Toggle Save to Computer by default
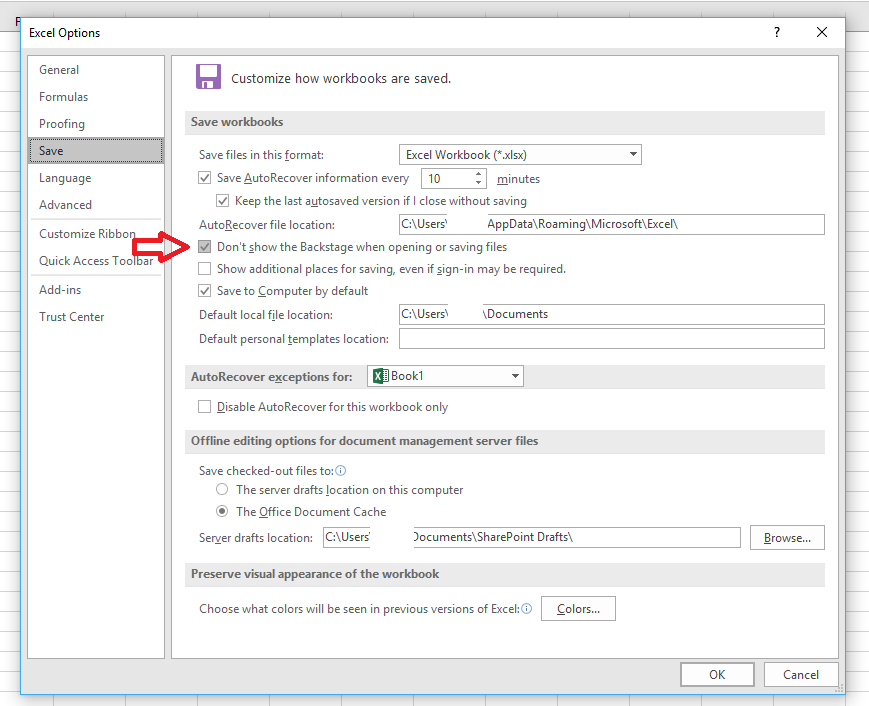The width and height of the screenshot is (869, 706). (205, 290)
